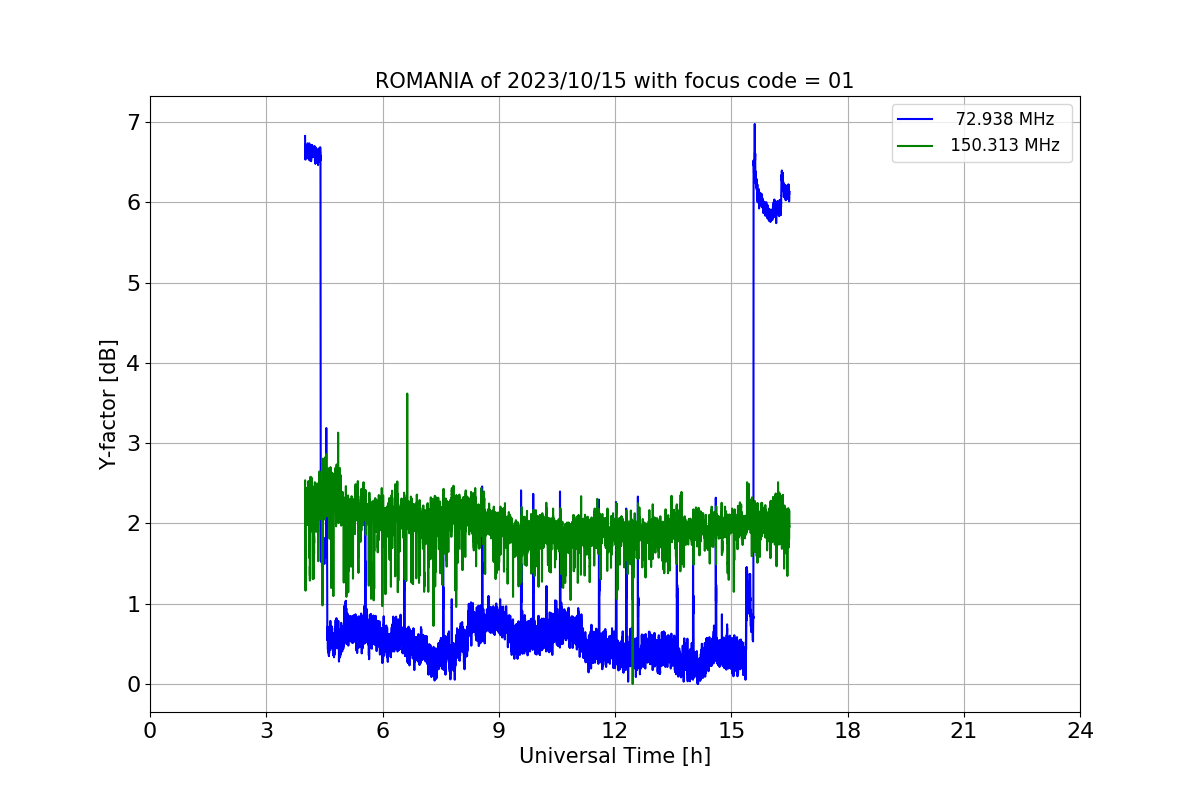
Task: Click the 72.938 MHz legend label
Action: pos(1004,119)
